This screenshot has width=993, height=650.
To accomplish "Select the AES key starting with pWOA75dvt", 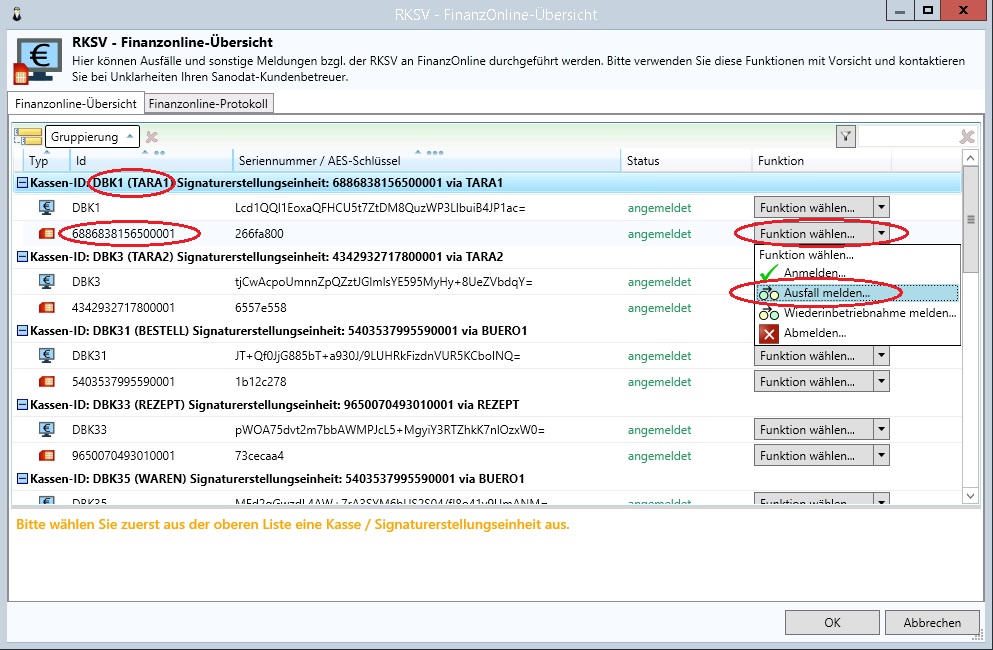I will (389, 430).
